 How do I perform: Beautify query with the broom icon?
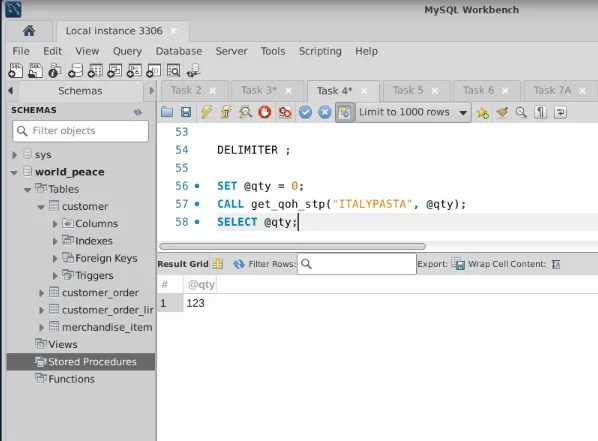click(x=502, y=112)
